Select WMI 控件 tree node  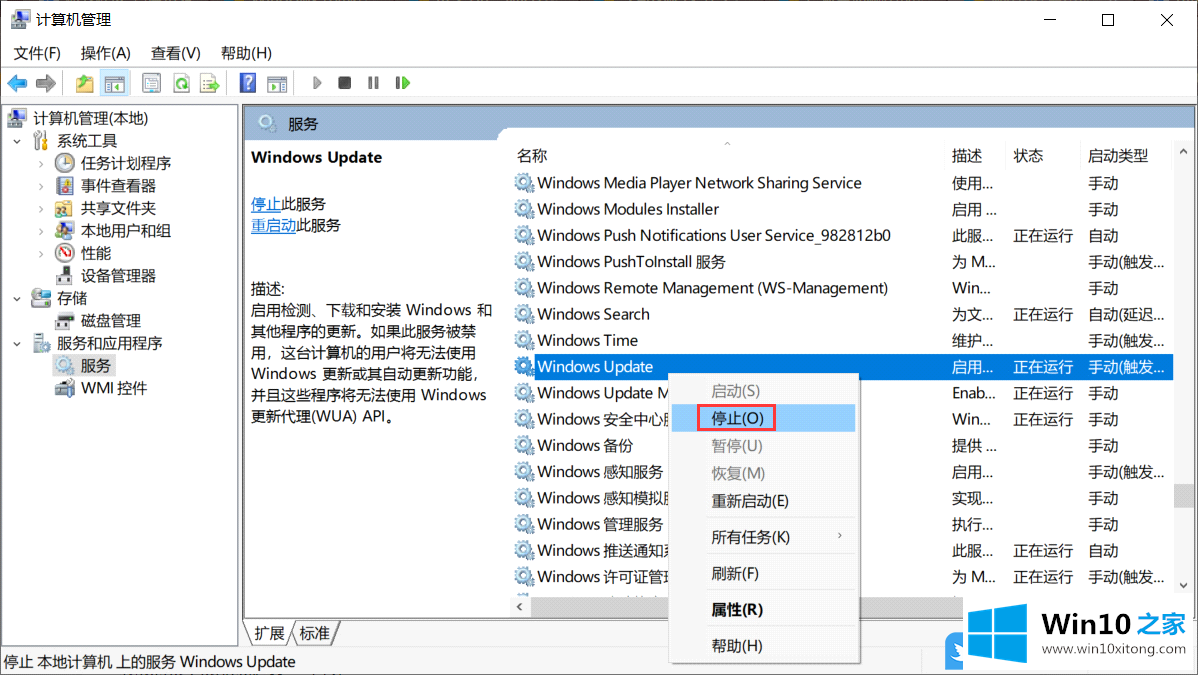tap(113, 388)
